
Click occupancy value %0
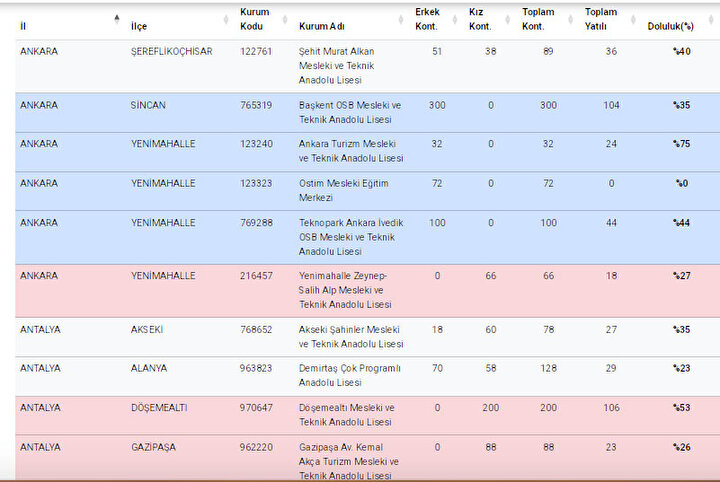682,183
